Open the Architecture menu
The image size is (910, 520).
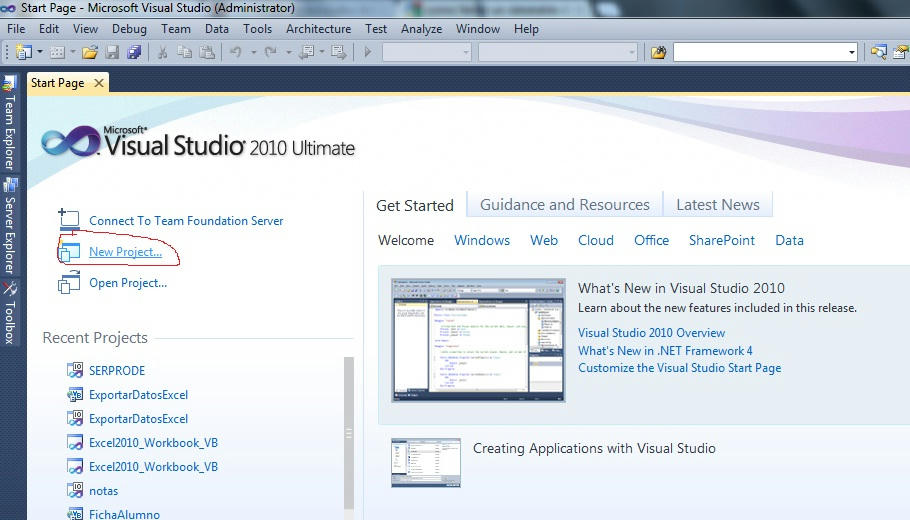[x=318, y=28]
